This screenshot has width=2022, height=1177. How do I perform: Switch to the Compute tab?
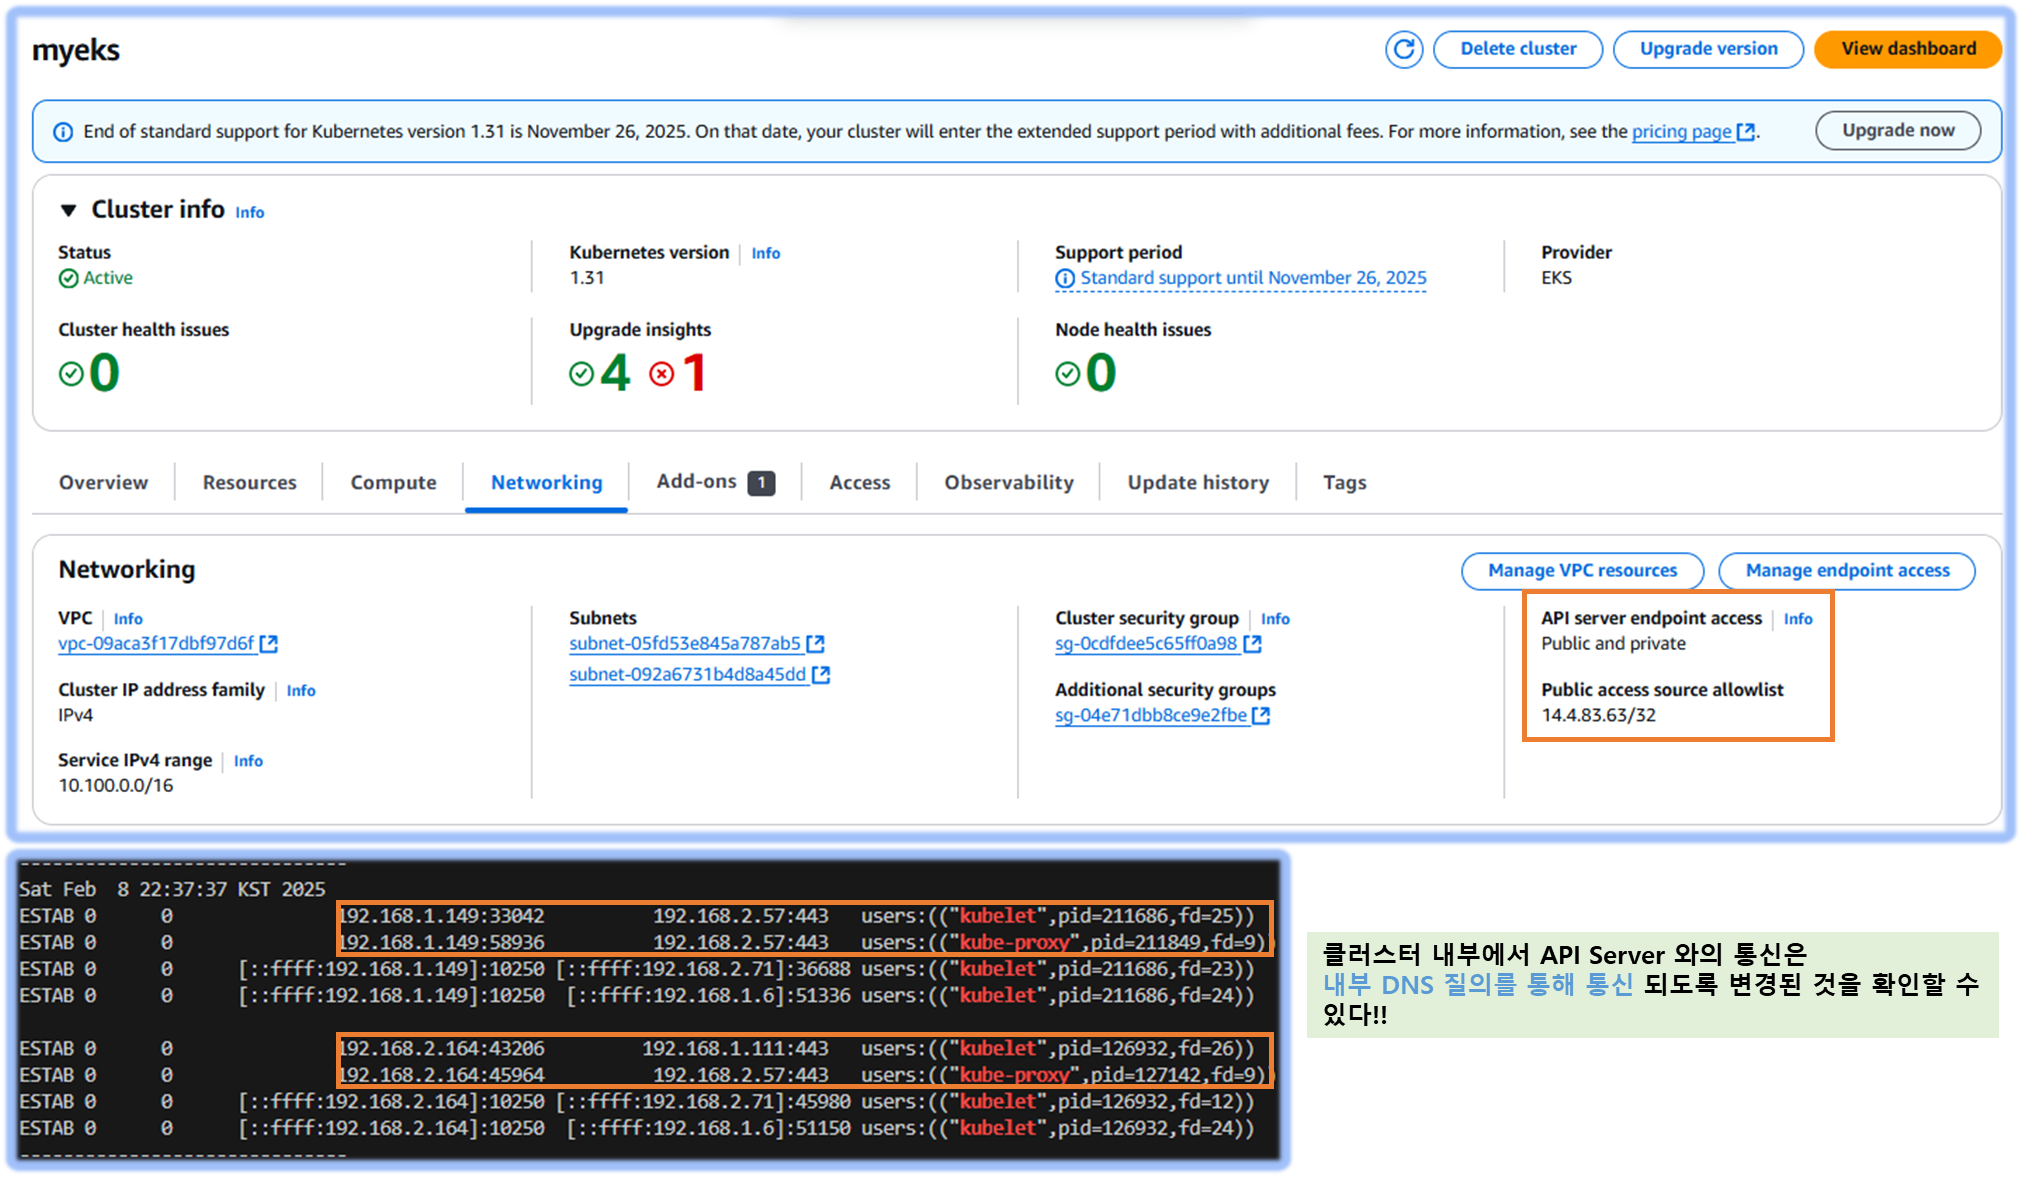[393, 482]
